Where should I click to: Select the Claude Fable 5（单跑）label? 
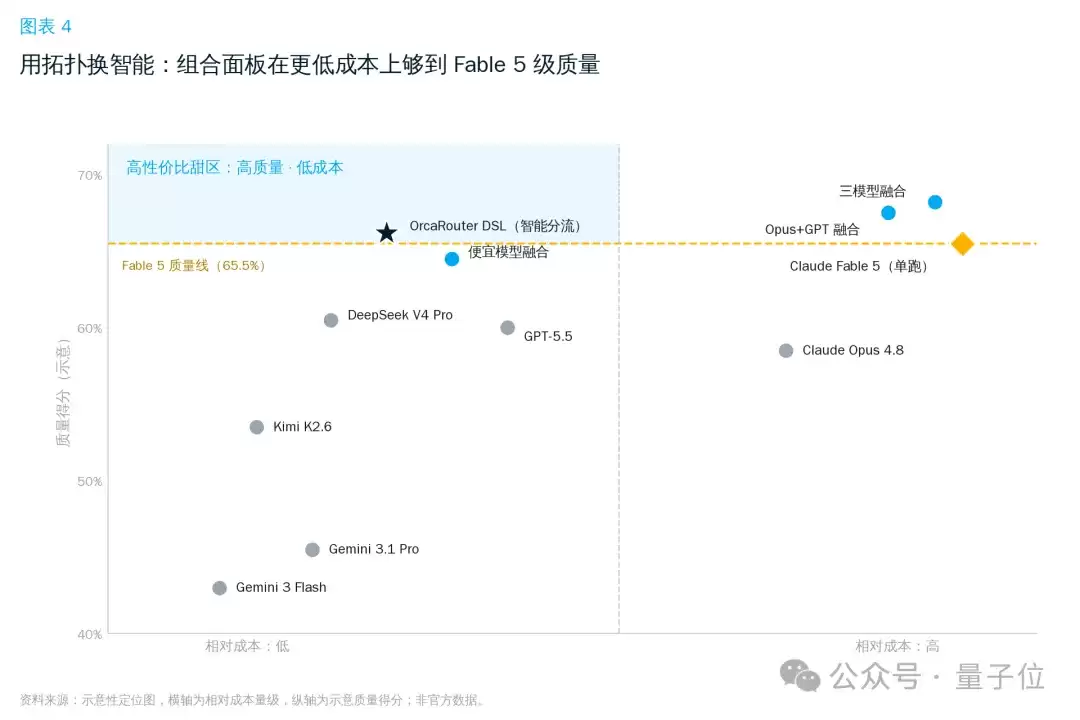859,266
